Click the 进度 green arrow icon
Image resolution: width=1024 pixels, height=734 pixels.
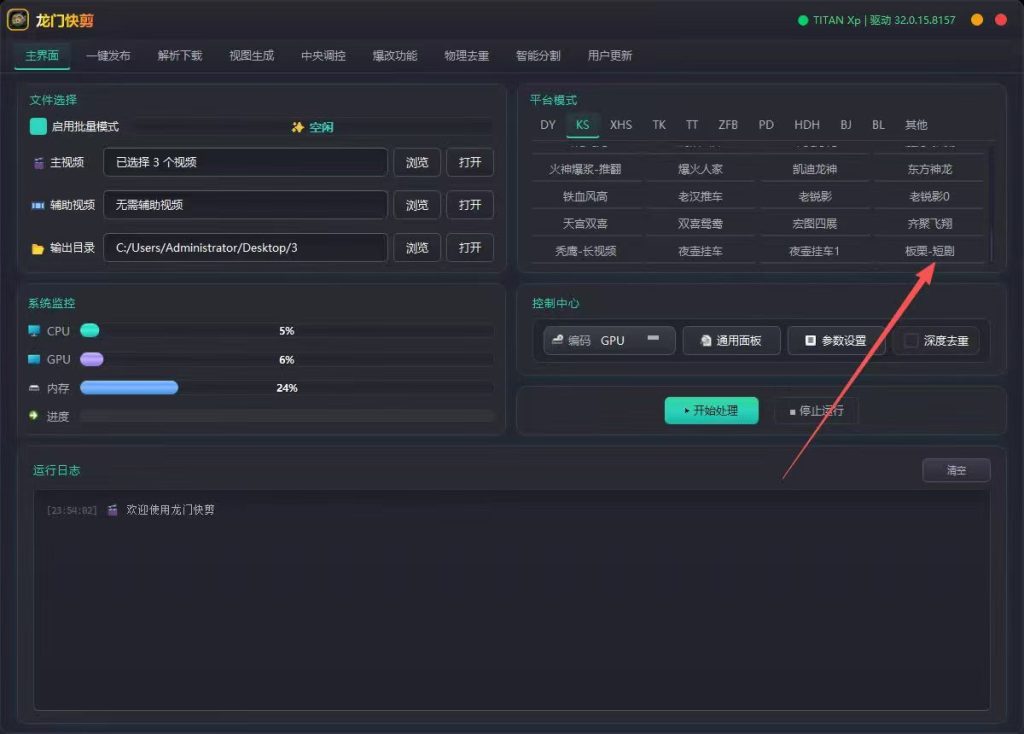(33, 415)
